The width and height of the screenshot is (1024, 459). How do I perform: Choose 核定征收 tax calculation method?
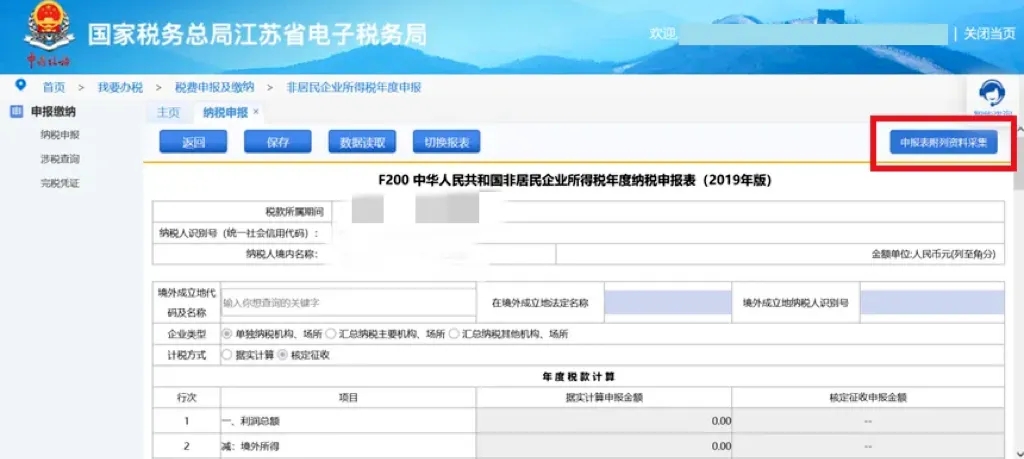[x=282, y=355]
